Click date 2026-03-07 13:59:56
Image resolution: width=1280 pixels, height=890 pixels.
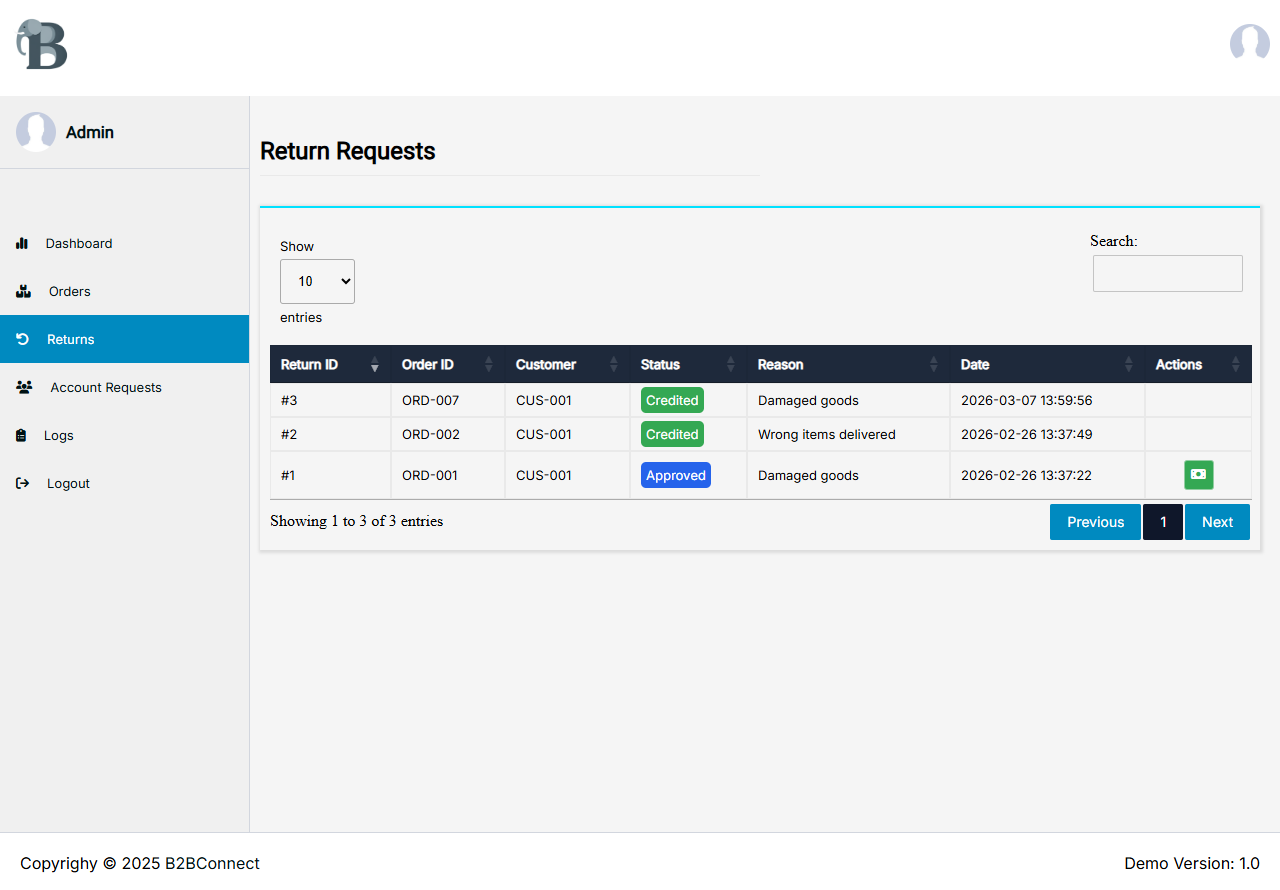click(x=1026, y=400)
